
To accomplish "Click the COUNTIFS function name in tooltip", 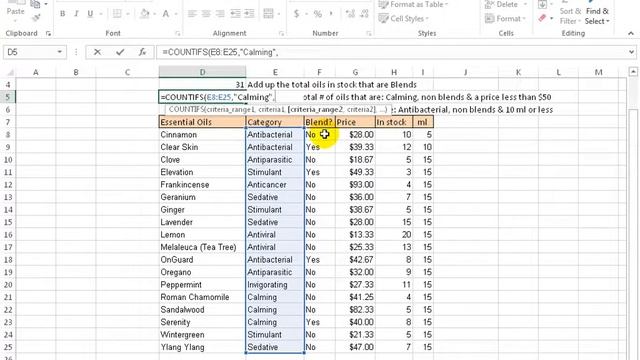I will click(187, 109).
